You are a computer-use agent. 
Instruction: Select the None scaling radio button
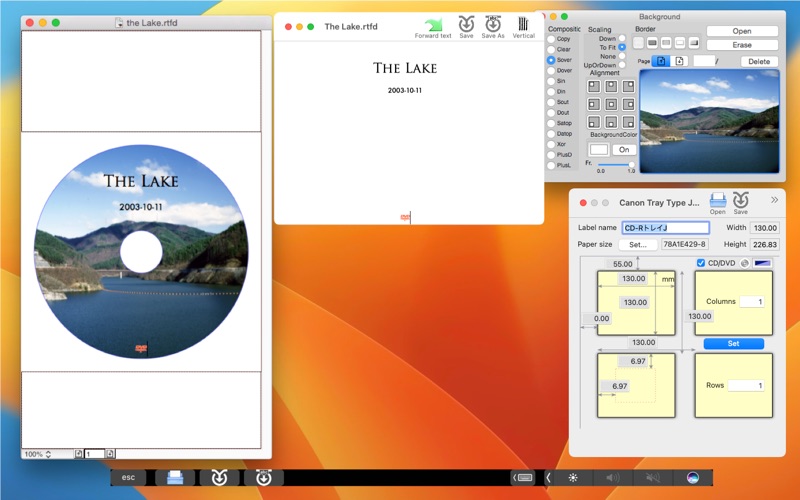pyautogui.click(x=622, y=56)
